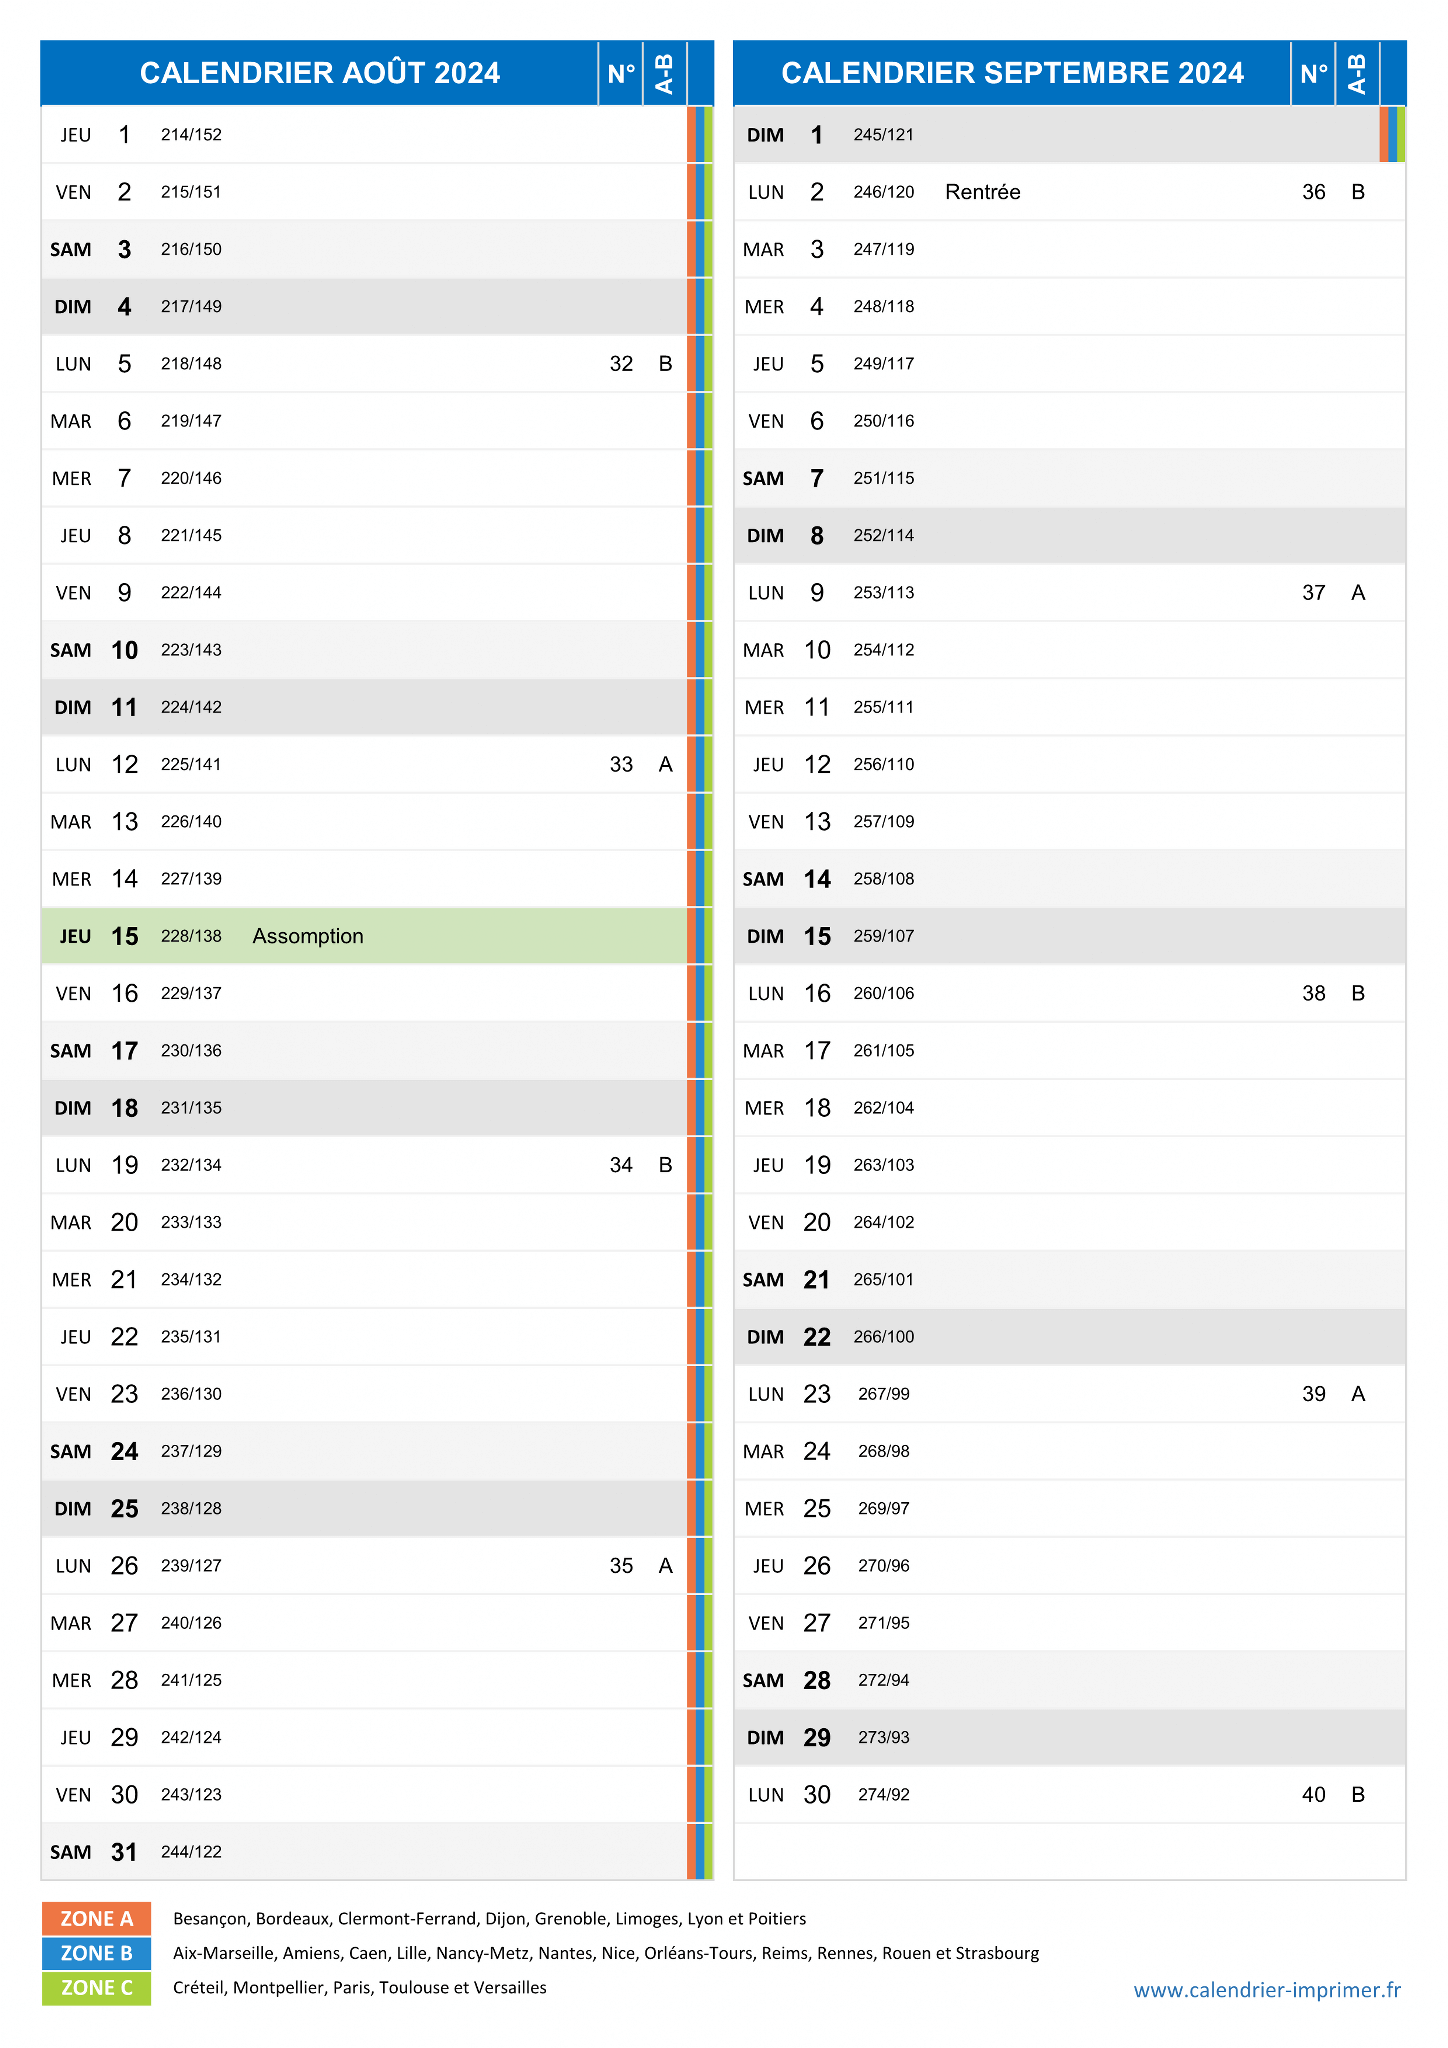Screen dimensions: 1448x2048
Task: Click day count 245/121 on September 1
Action: point(884,135)
